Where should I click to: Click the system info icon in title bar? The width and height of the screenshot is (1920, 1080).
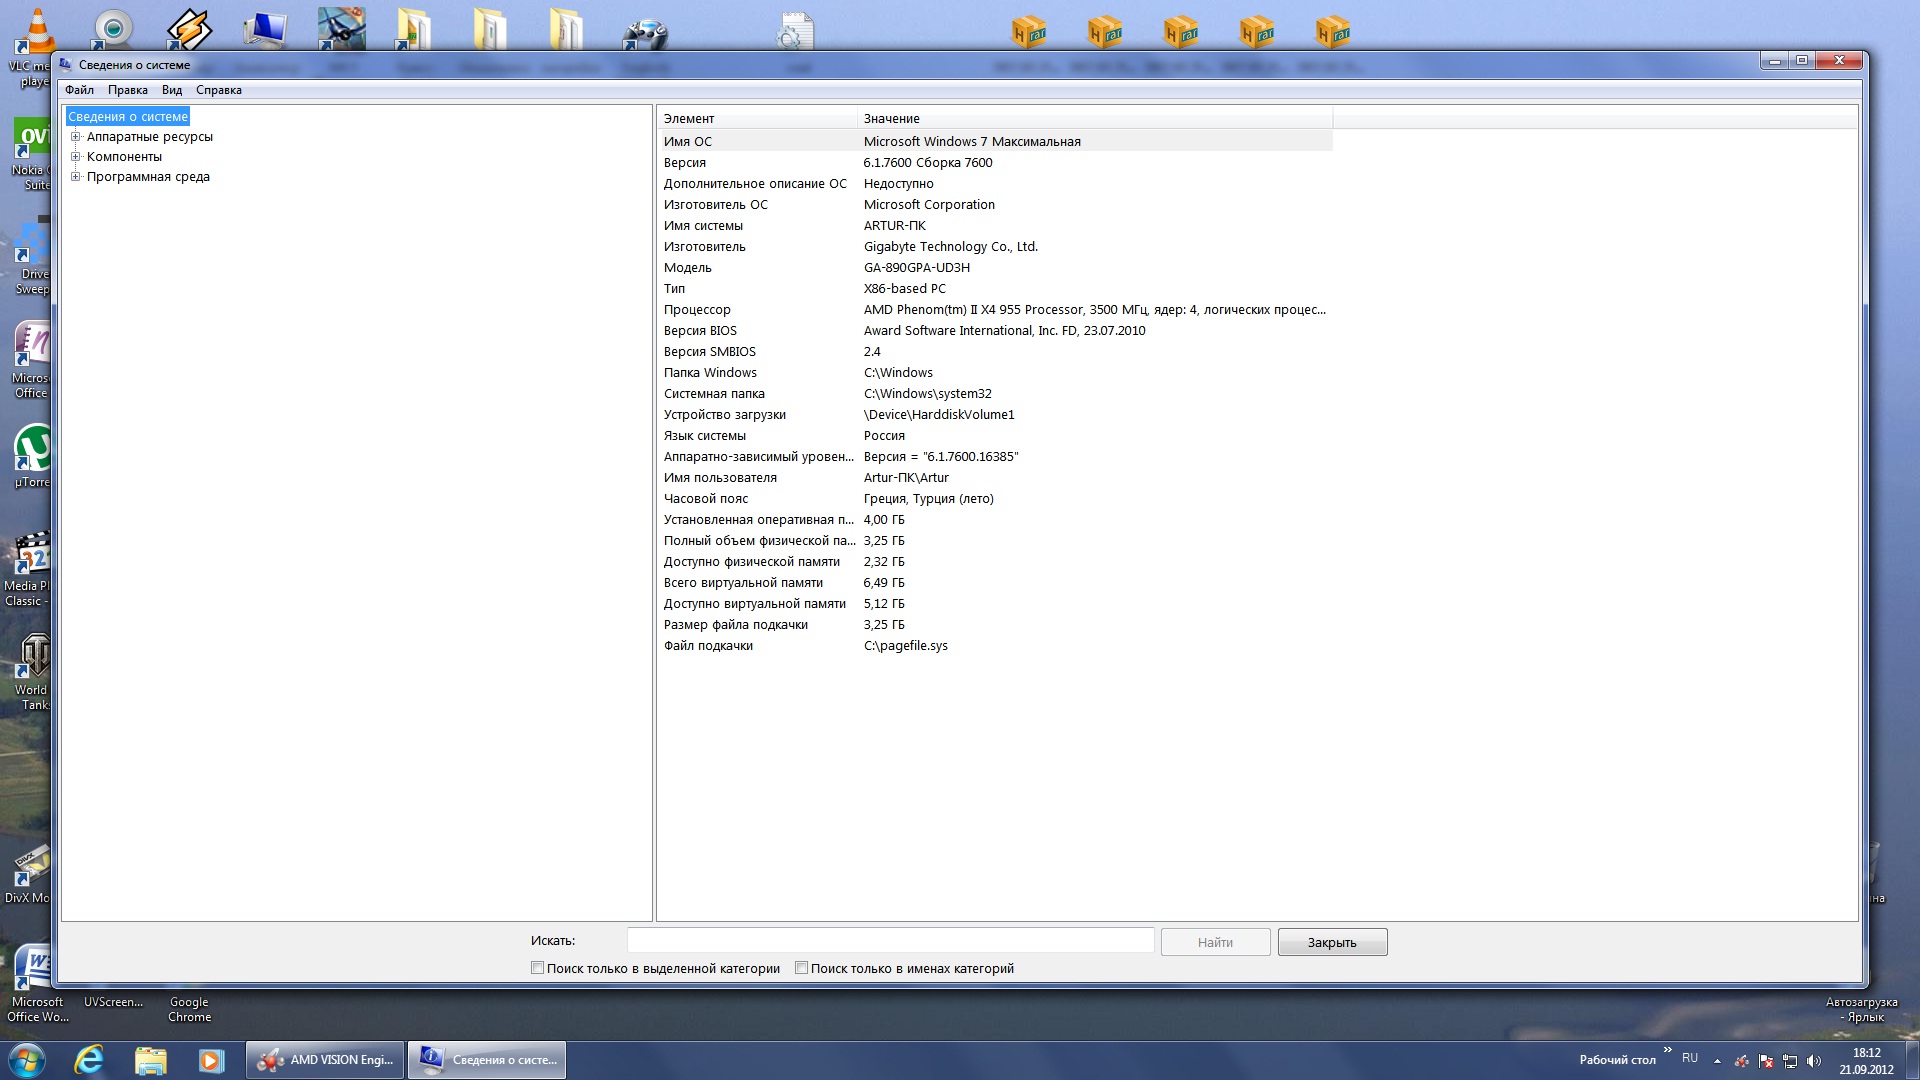66,64
